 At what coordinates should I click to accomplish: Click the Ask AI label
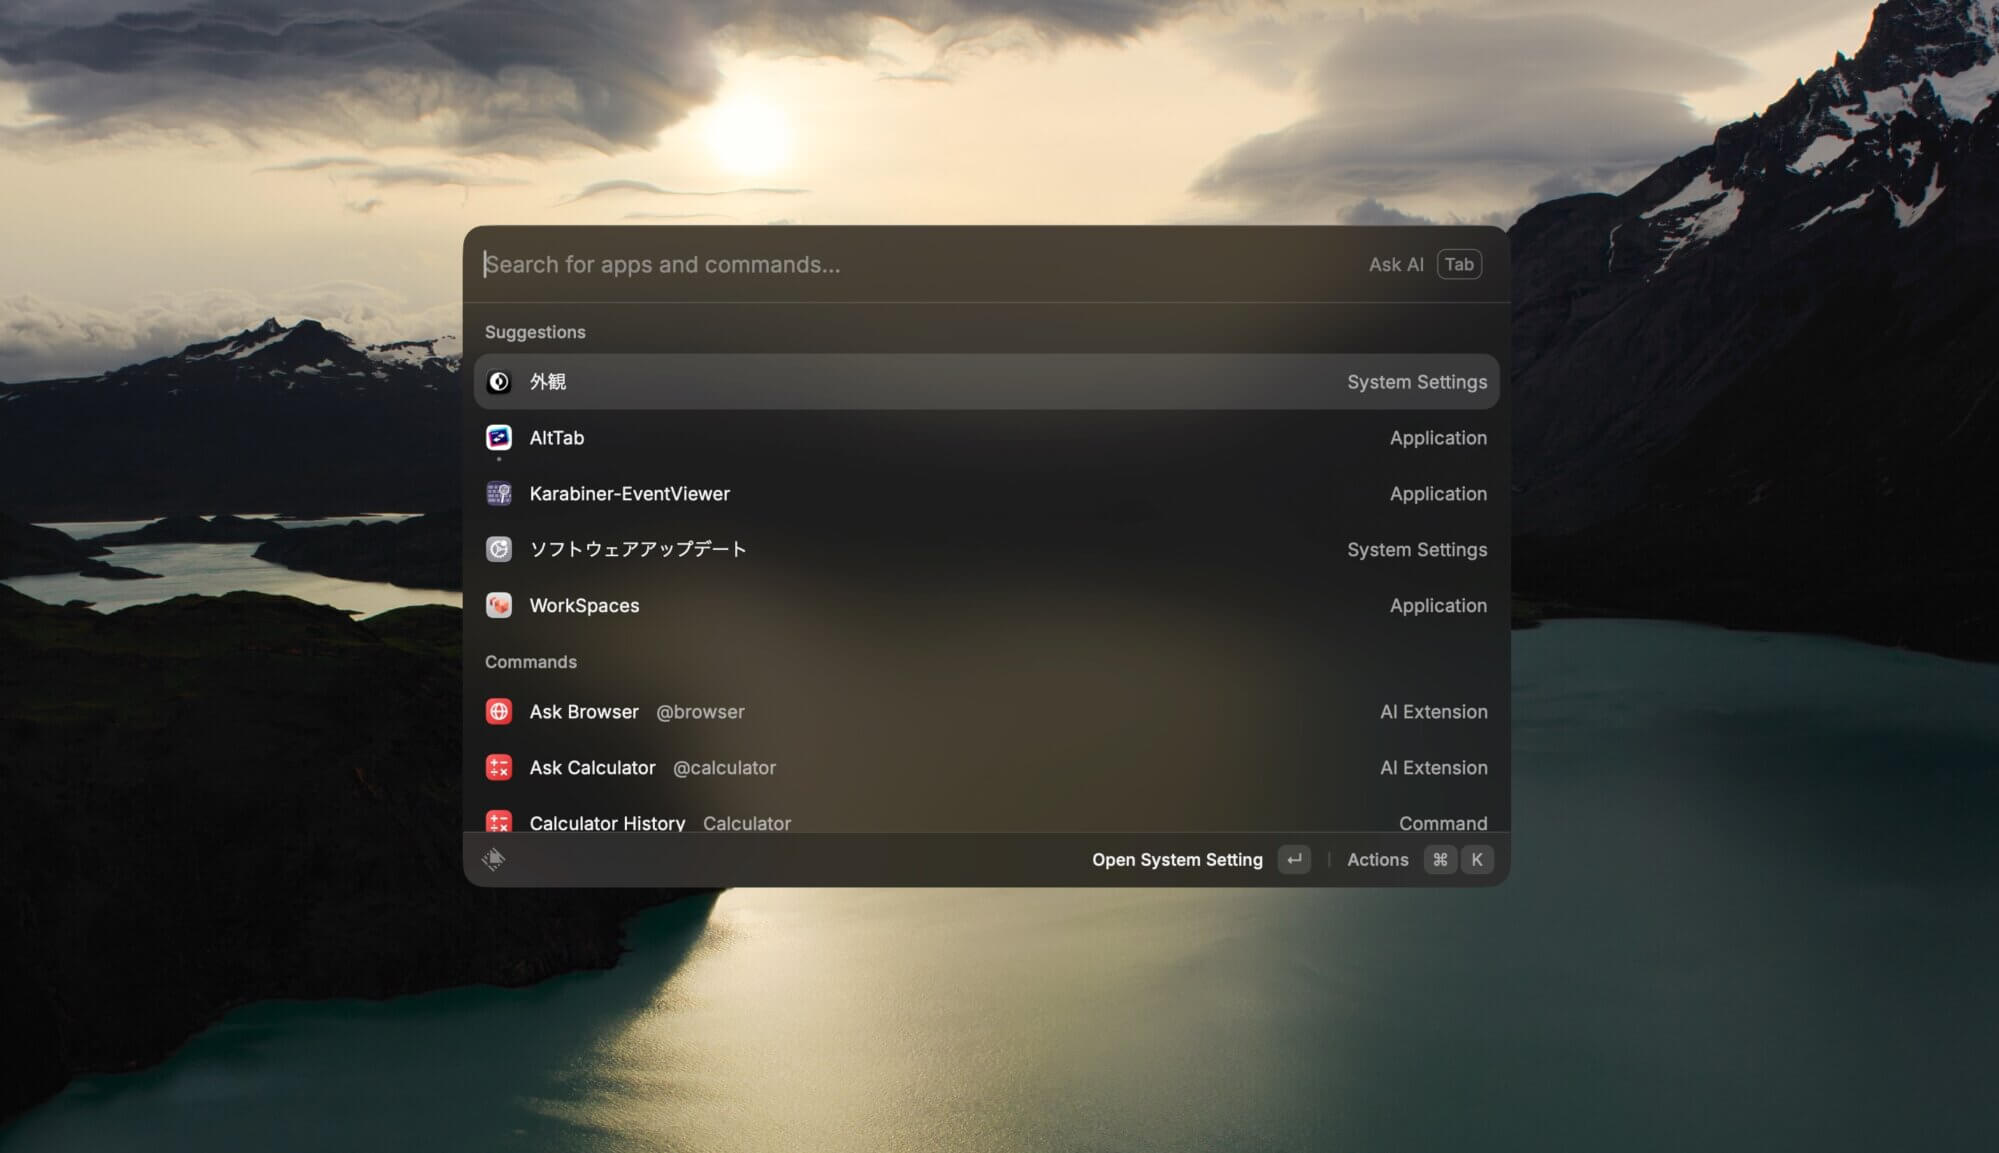[1396, 264]
